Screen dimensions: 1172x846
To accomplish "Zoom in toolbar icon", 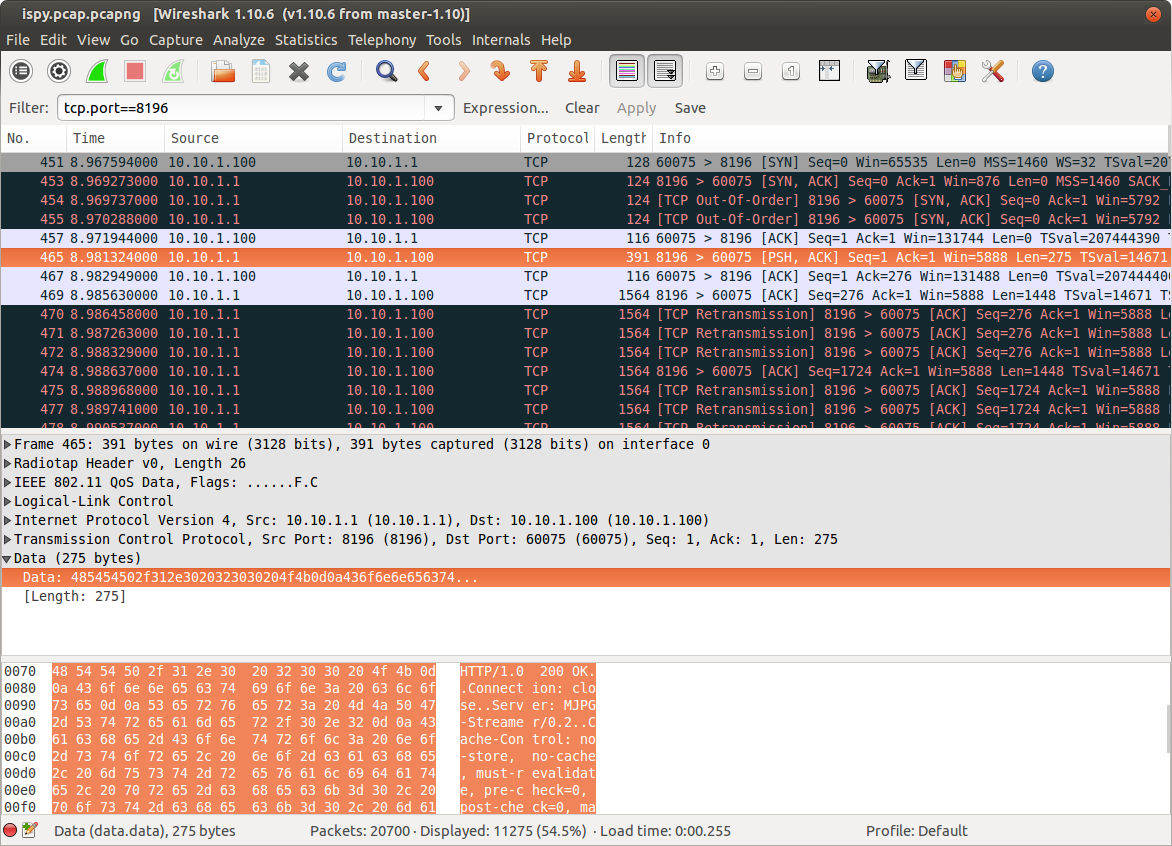I will click(x=715, y=71).
